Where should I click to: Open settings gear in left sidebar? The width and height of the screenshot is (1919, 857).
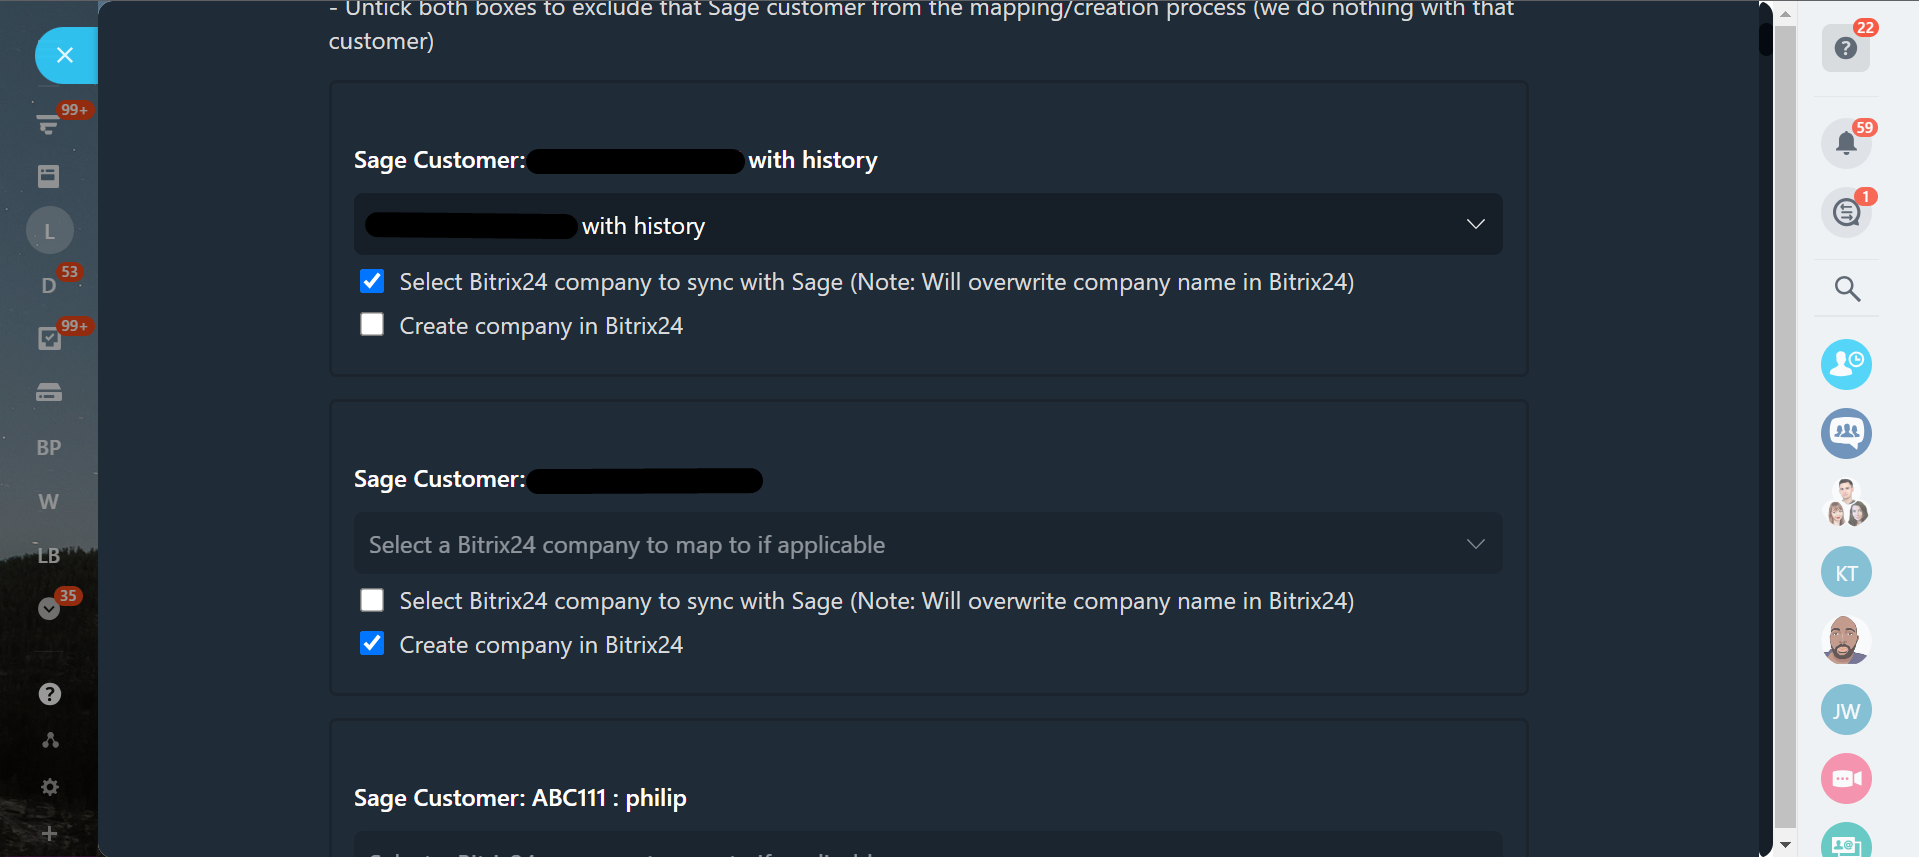(x=49, y=787)
